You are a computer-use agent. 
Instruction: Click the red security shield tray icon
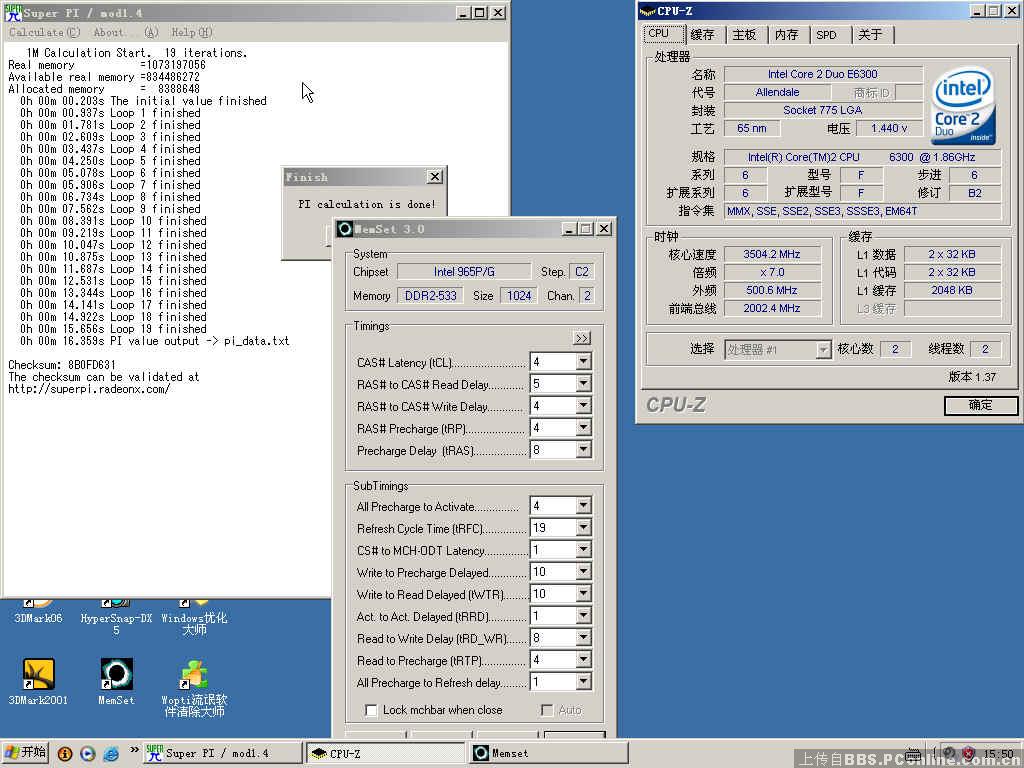[968, 754]
